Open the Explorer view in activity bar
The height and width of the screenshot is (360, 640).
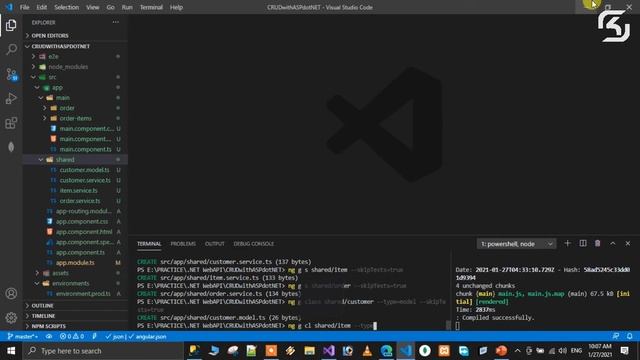11,25
